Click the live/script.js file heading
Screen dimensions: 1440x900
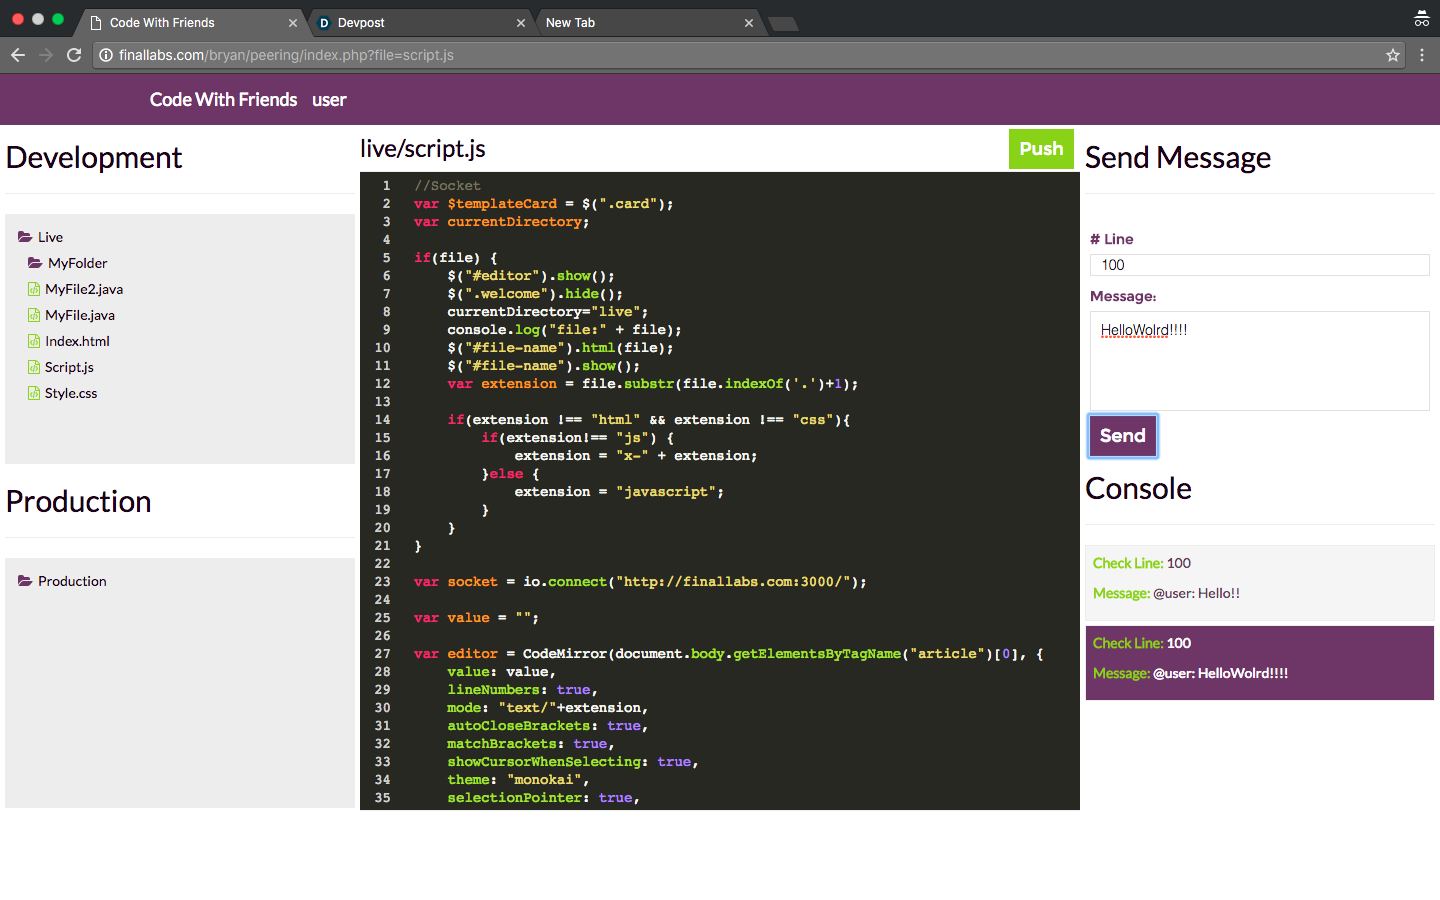[423, 149]
